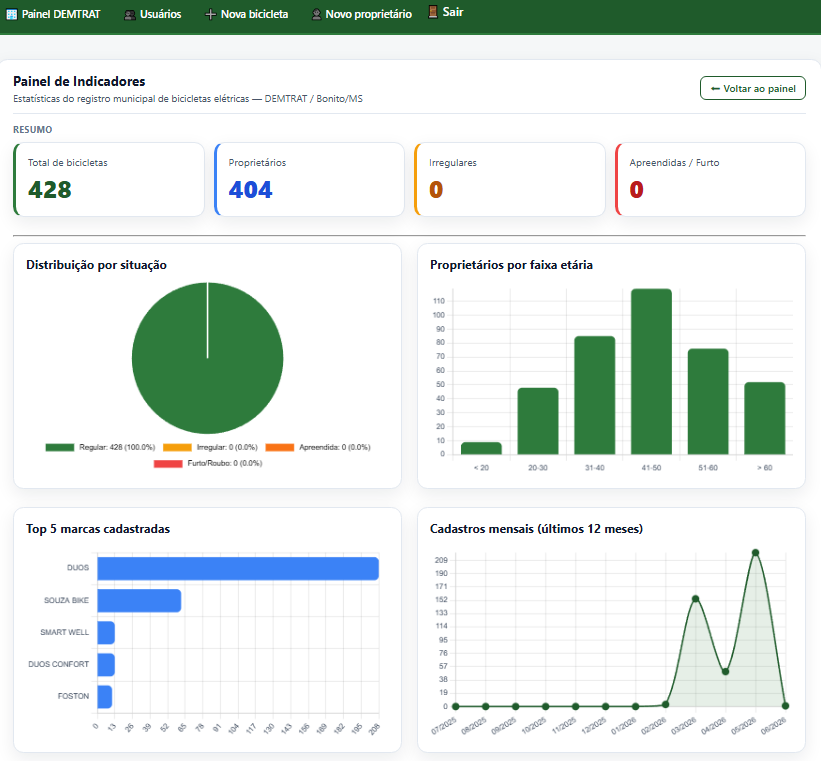Click the 07/2025 data point on line chart

coord(456,706)
